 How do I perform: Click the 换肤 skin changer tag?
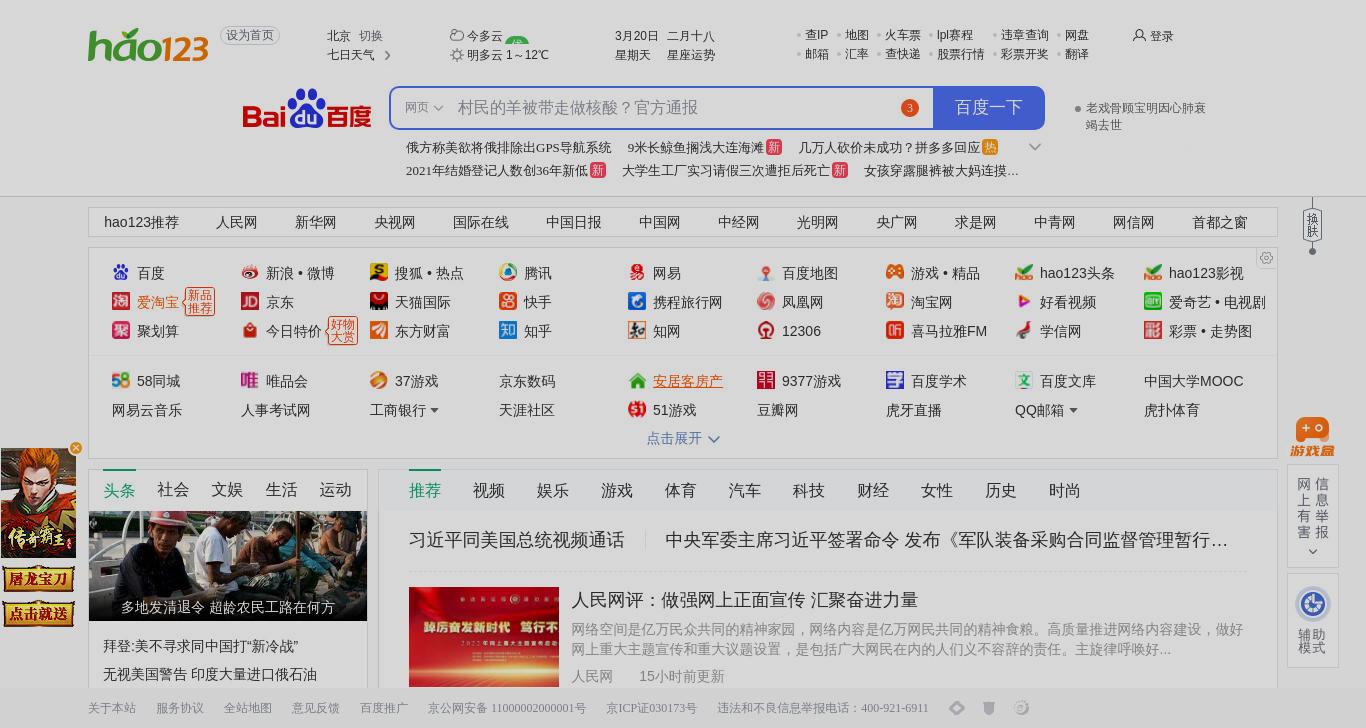coord(1313,225)
